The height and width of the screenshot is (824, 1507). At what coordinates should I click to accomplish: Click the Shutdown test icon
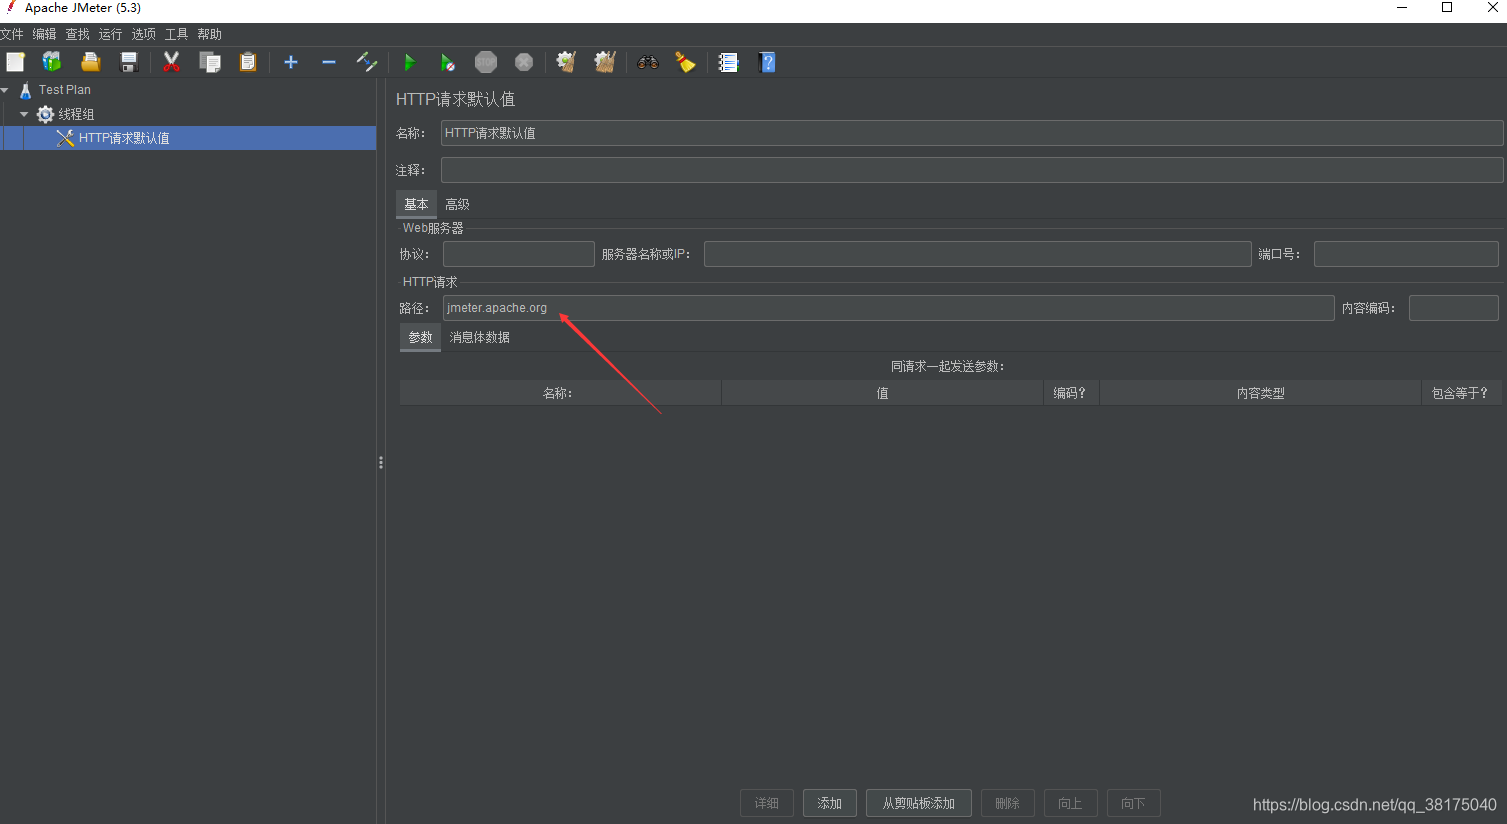click(x=524, y=62)
